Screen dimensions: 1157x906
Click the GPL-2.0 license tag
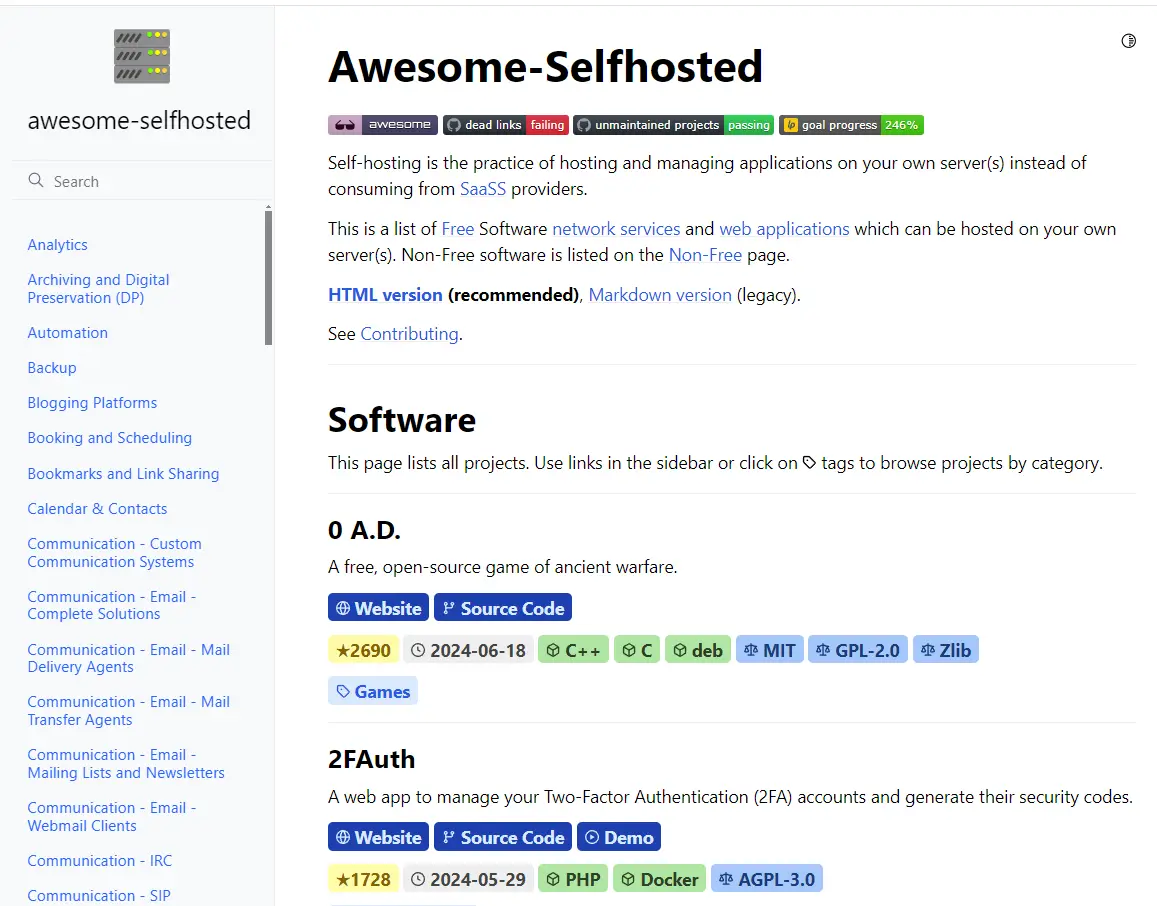856,650
